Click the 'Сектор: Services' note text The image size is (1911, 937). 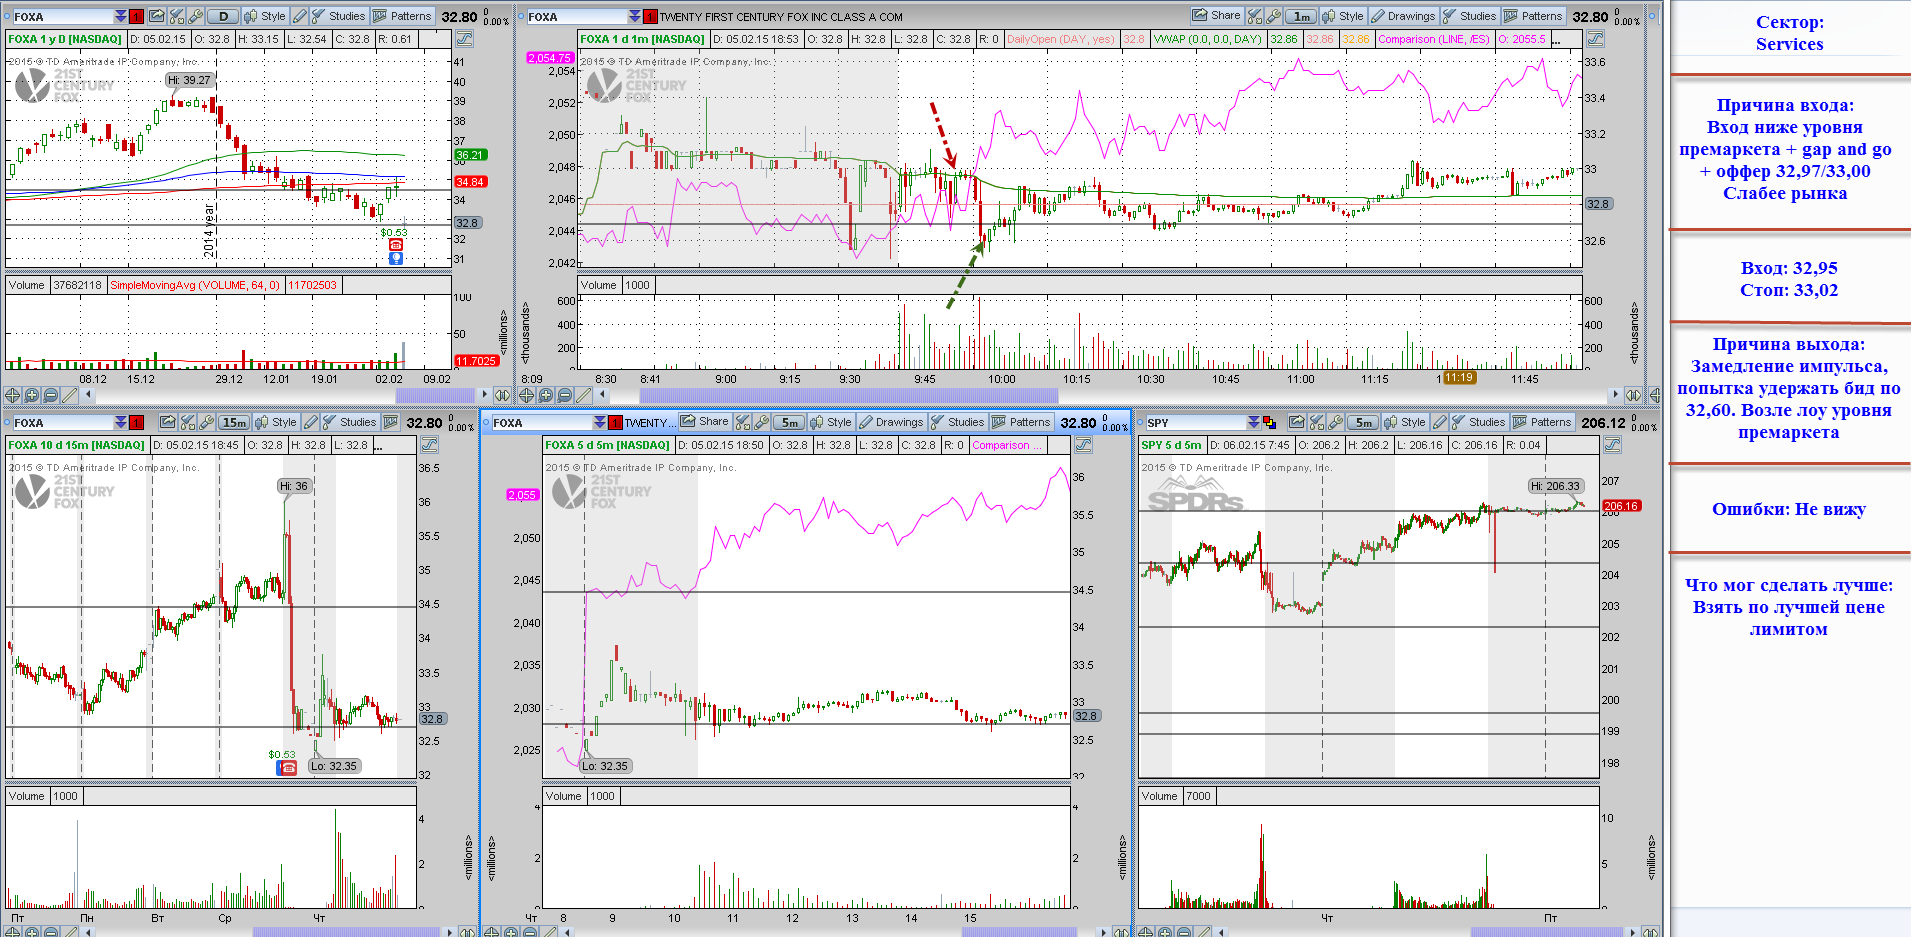pos(1789,33)
